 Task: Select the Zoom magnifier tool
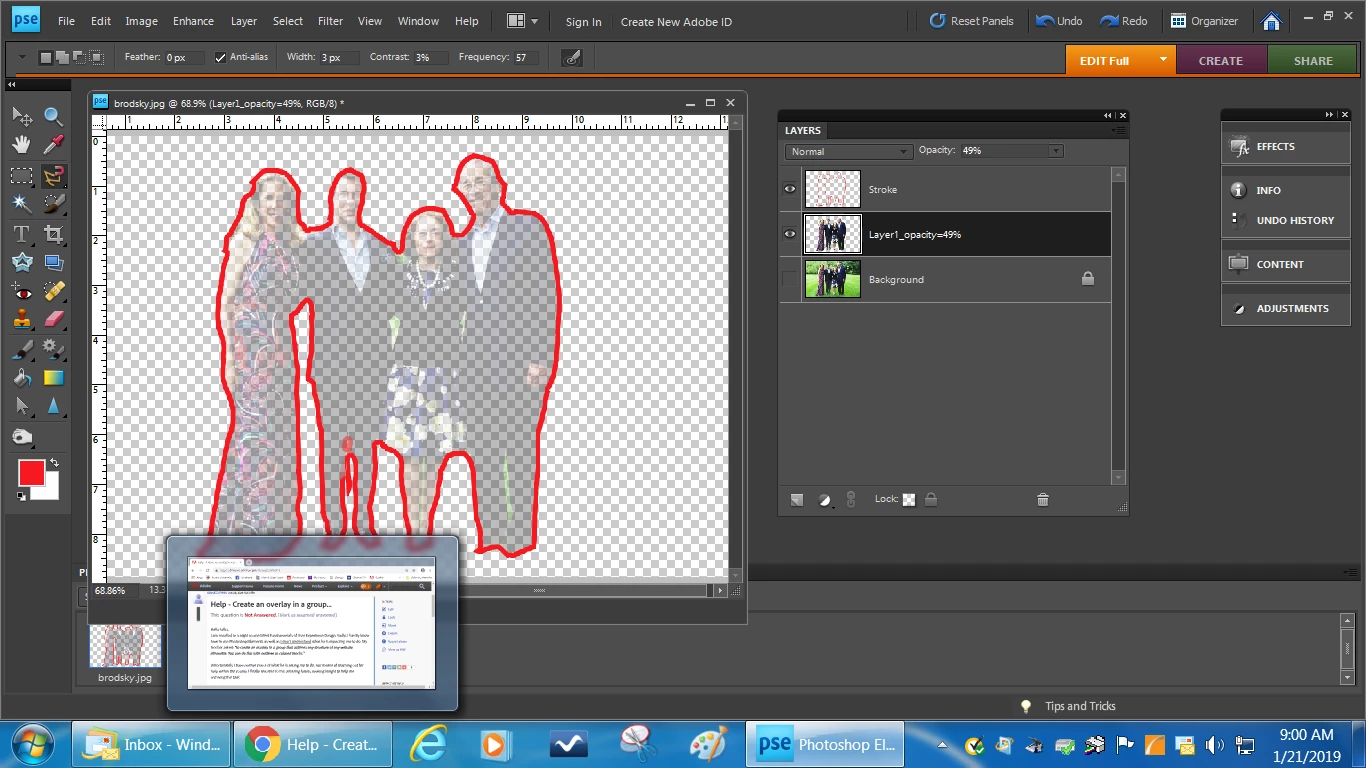[53, 116]
